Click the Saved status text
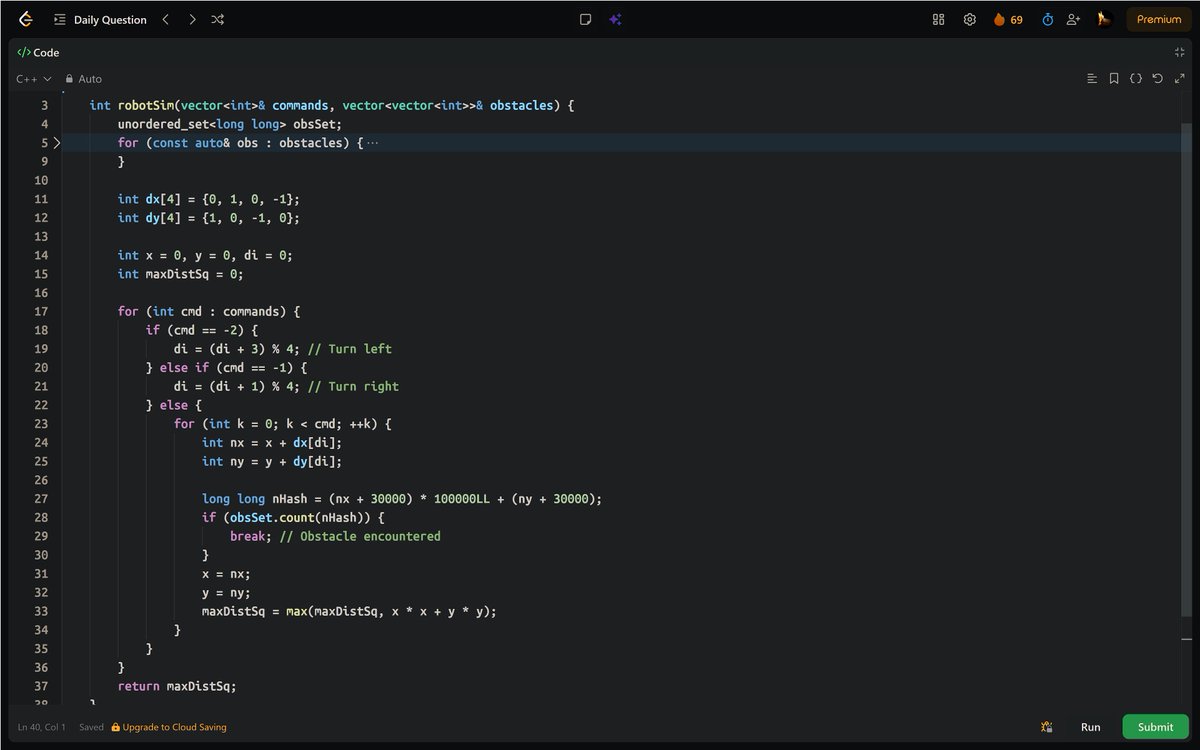The height and width of the screenshot is (750, 1200). [x=91, y=727]
